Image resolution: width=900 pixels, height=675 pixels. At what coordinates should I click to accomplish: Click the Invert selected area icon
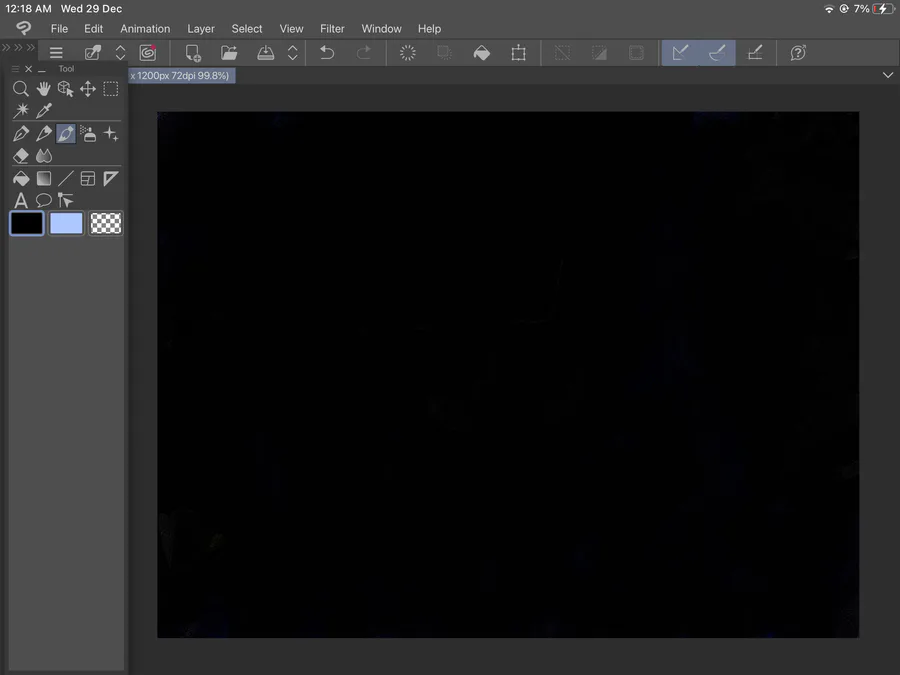tap(599, 53)
